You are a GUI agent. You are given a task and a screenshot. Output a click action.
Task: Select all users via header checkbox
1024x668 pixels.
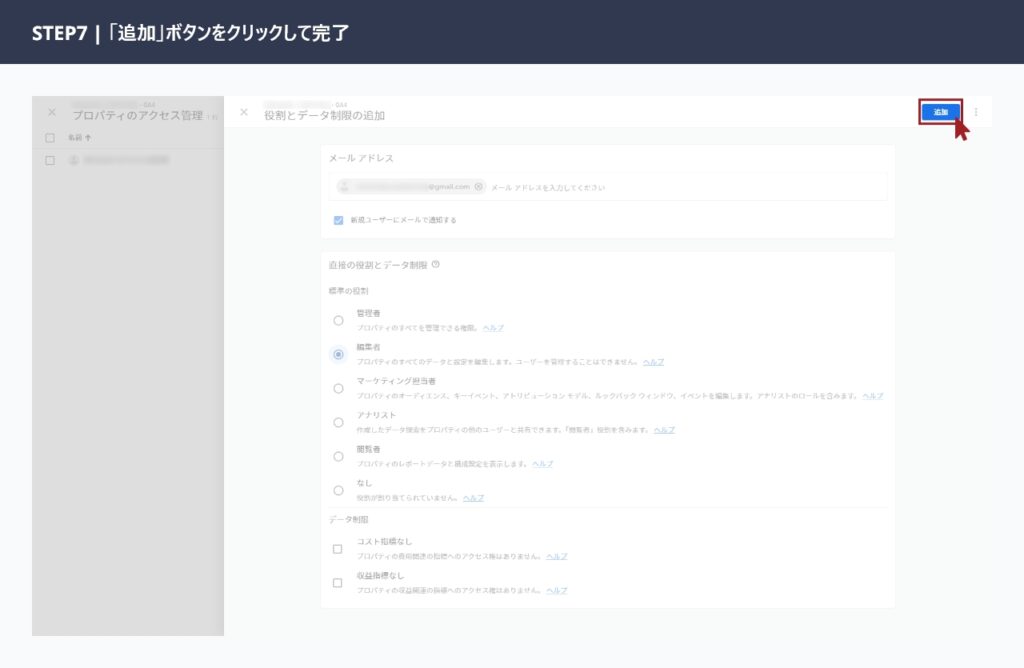tap(48, 135)
